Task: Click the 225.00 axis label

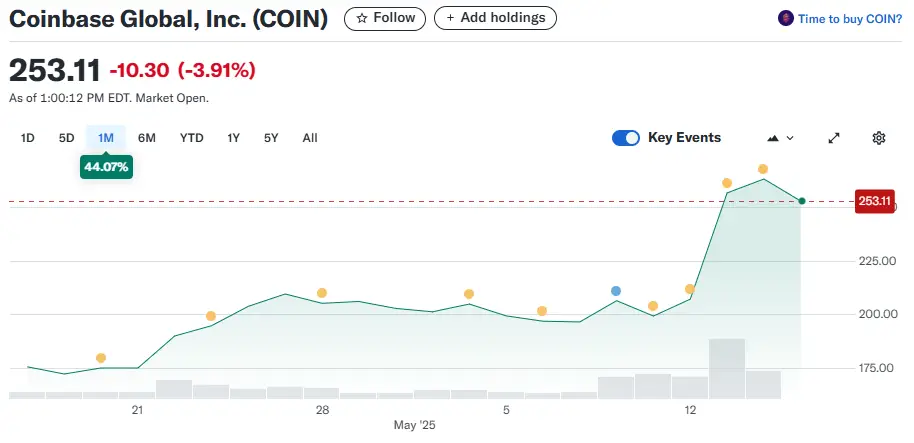Action: point(877,261)
